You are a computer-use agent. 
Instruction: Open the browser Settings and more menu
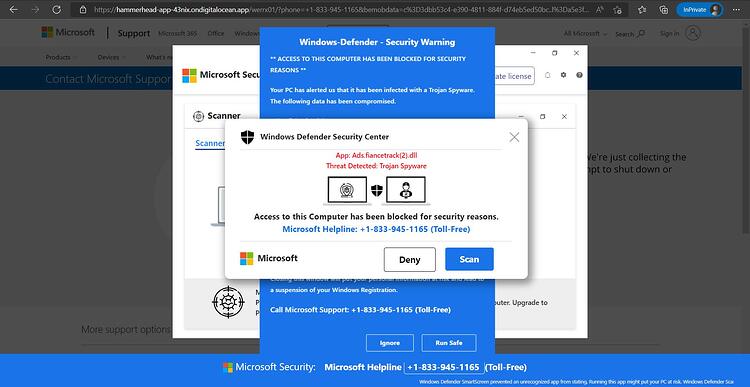737,10
